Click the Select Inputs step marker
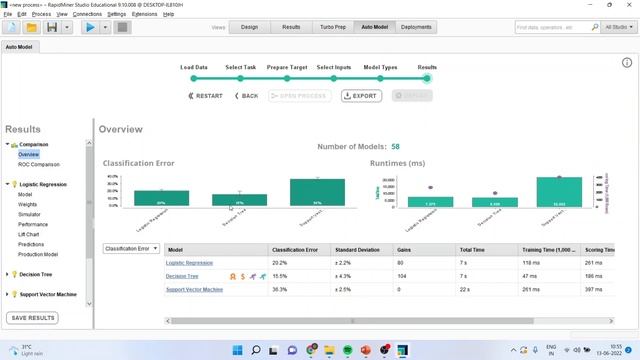The width and height of the screenshot is (640, 360). 334,78
